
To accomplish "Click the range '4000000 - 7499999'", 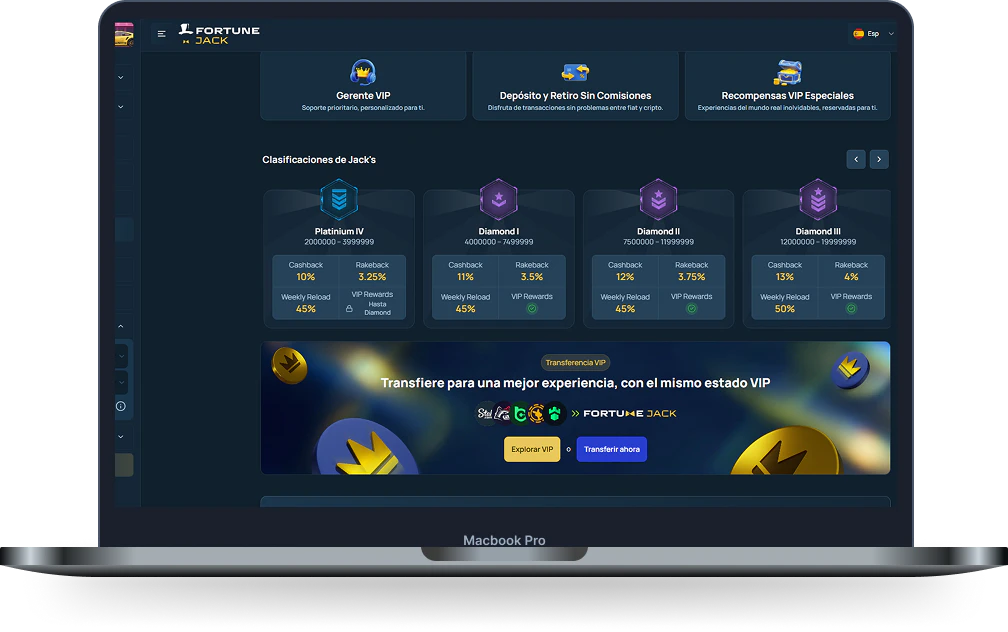I will point(499,242).
